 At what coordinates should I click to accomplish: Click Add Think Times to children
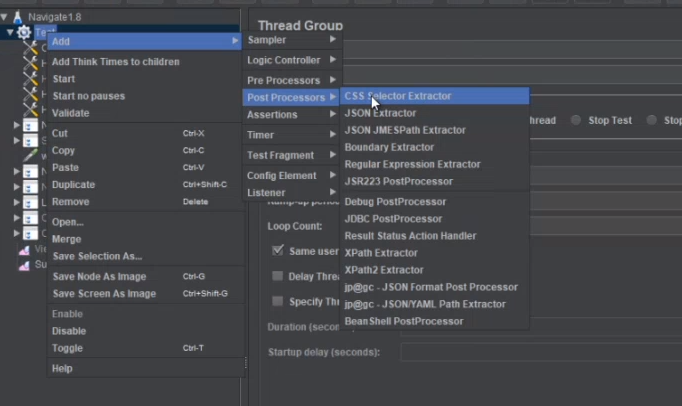tap(116, 62)
